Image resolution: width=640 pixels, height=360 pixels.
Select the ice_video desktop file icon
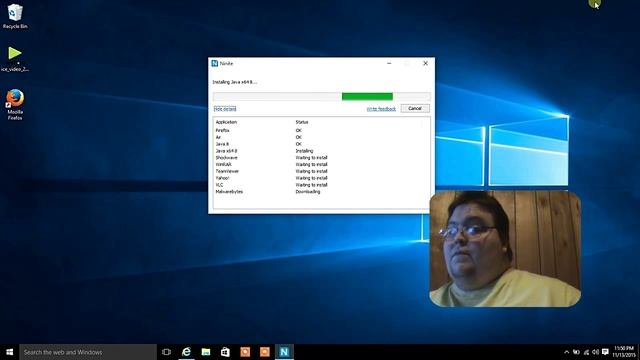coord(15,59)
